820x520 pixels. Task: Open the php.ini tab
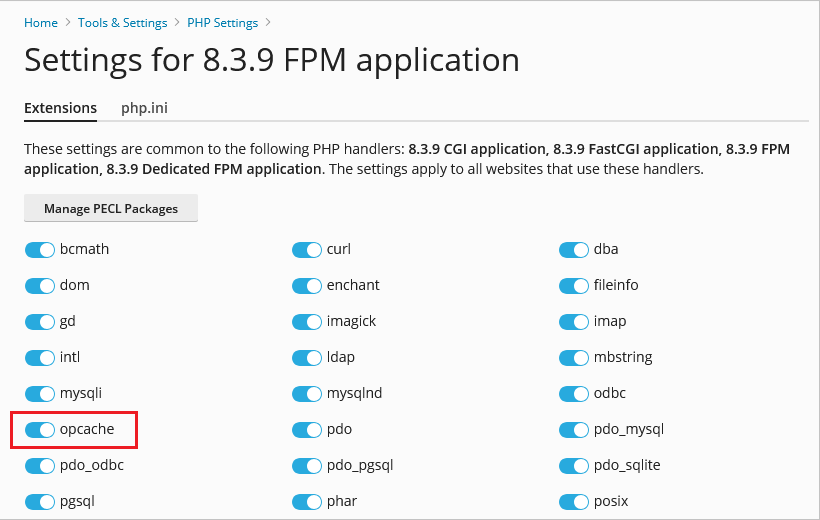pyautogui.click(x=144, y=108)
